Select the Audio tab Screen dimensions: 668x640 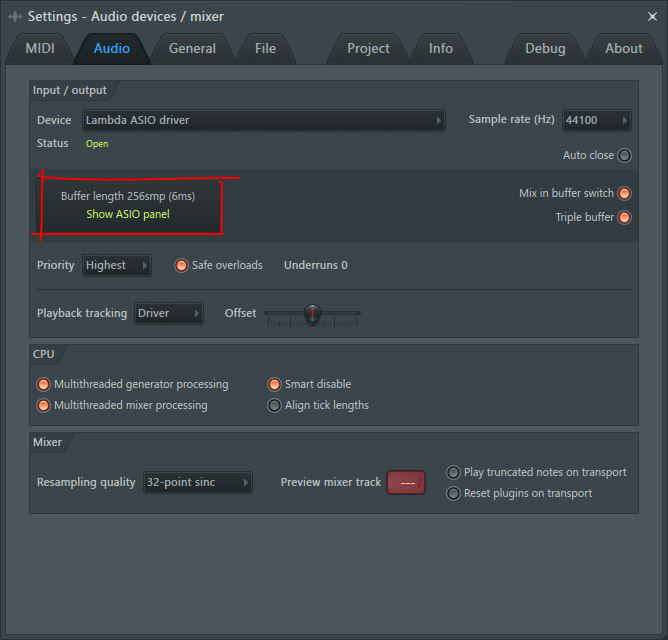tap(112, 49)
